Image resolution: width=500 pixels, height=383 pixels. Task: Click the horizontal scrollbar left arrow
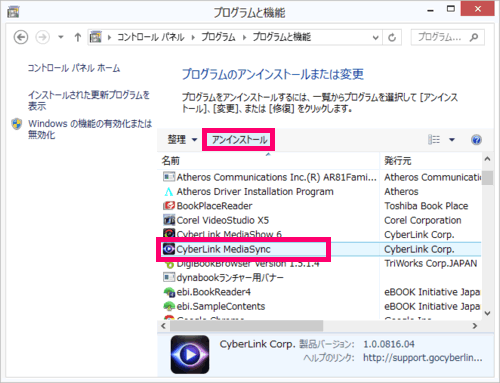163,326
